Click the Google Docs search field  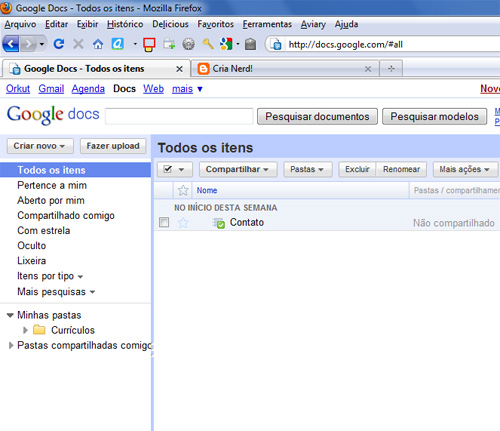[x=179, y=116]
